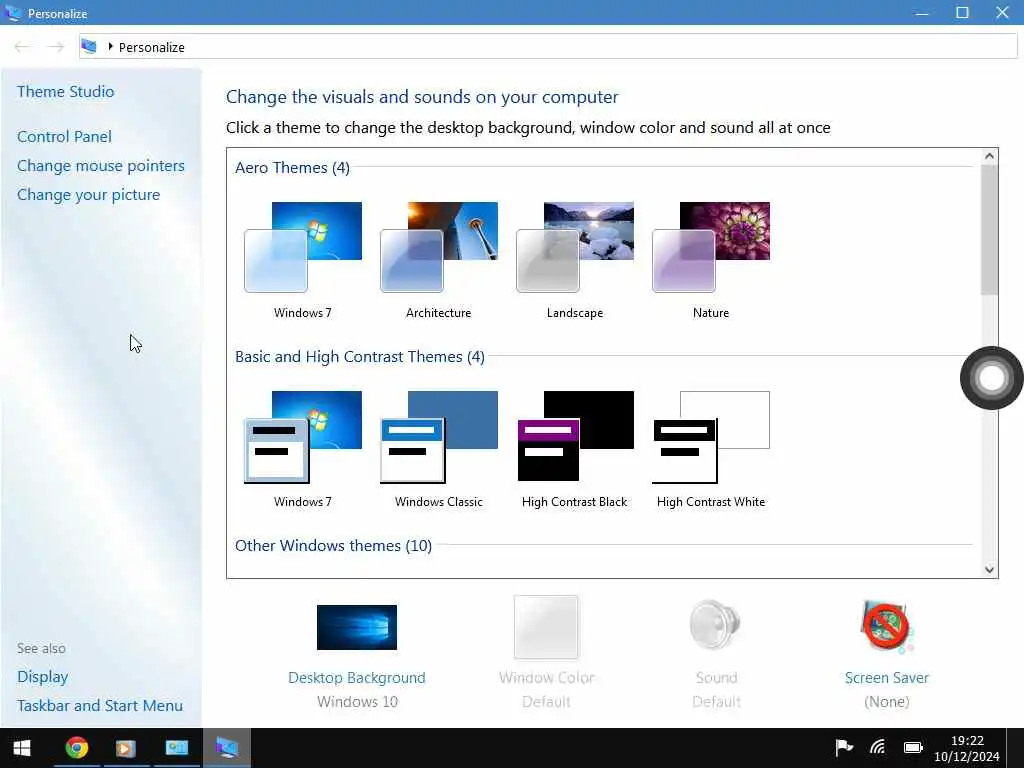The image size is (1024, 768).
Task: Go forward with the forward arrow
Action: [x=56, y=46]
